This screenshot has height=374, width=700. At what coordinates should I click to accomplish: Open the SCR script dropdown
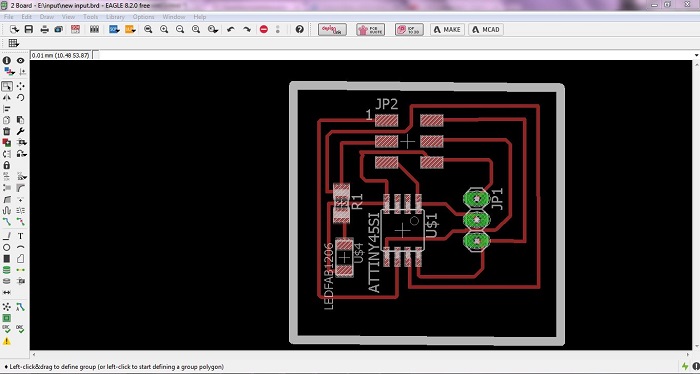click(114, 29)
